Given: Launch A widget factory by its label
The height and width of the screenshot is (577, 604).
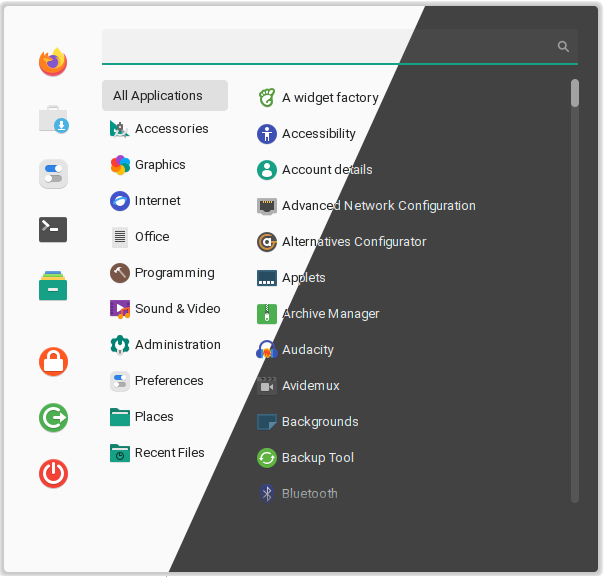Looking at the screenshot, I should [x=331, y=98].
